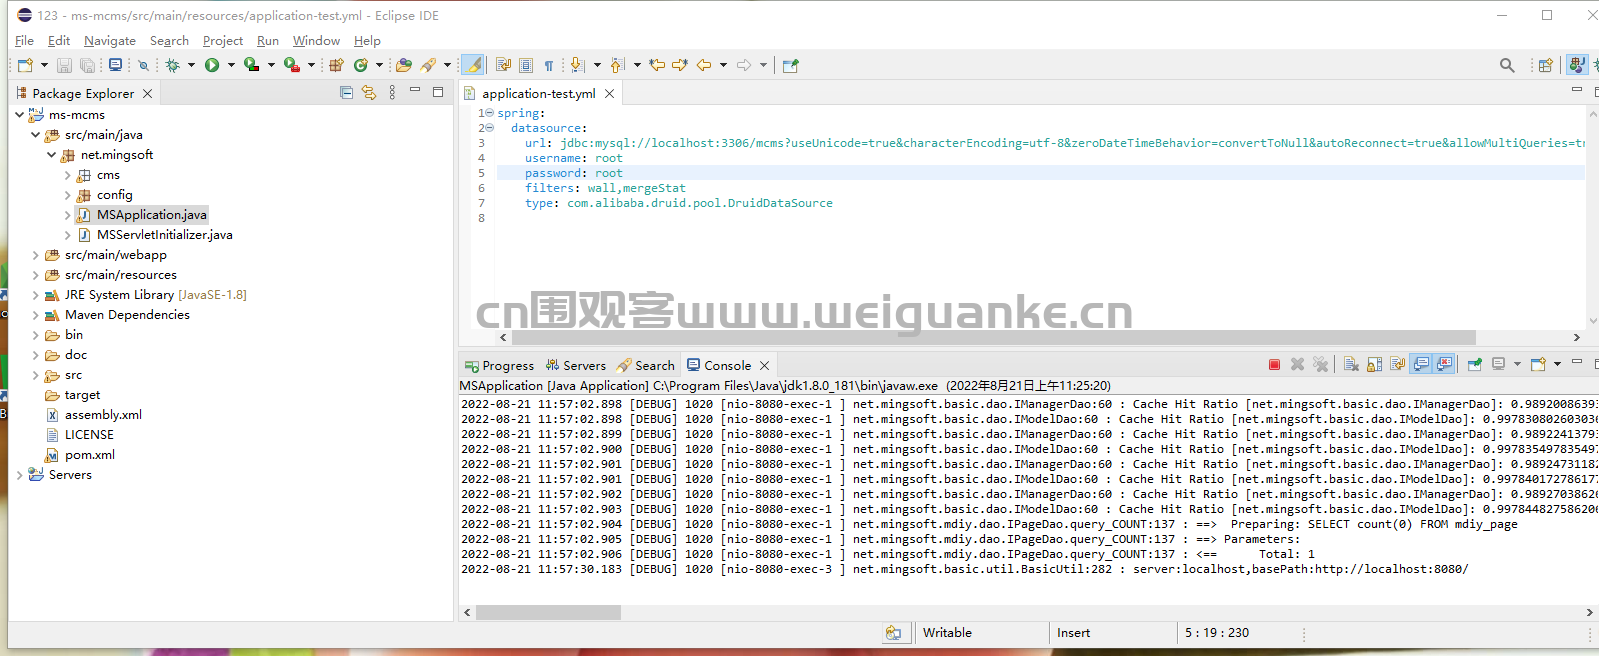Expand the Servers project node
This screenshot has width=1599, height=656.
pyautogui.click(x=20, y=475)
